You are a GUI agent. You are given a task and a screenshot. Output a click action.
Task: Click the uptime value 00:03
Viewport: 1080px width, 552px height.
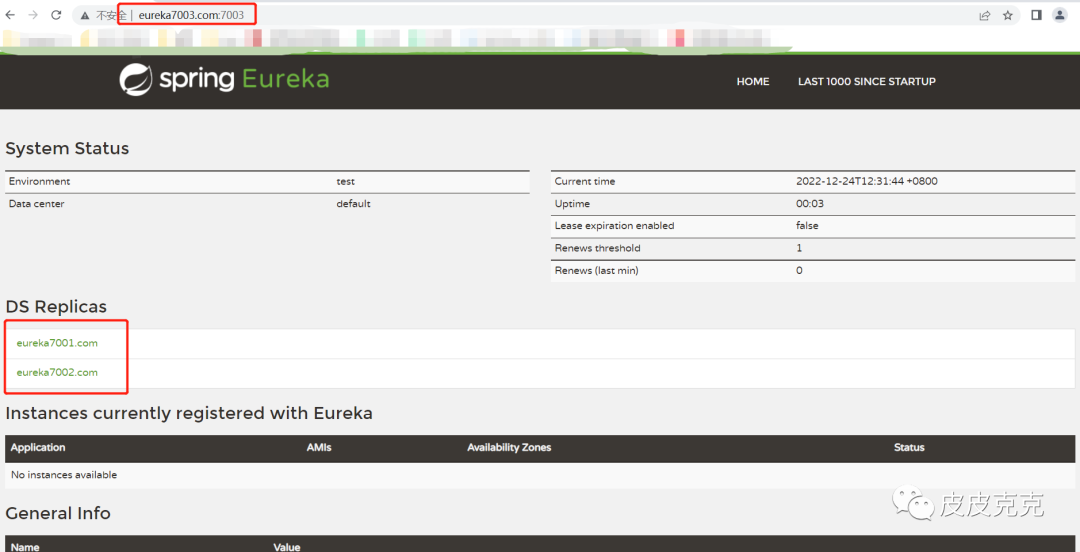[x=810, y=204]
